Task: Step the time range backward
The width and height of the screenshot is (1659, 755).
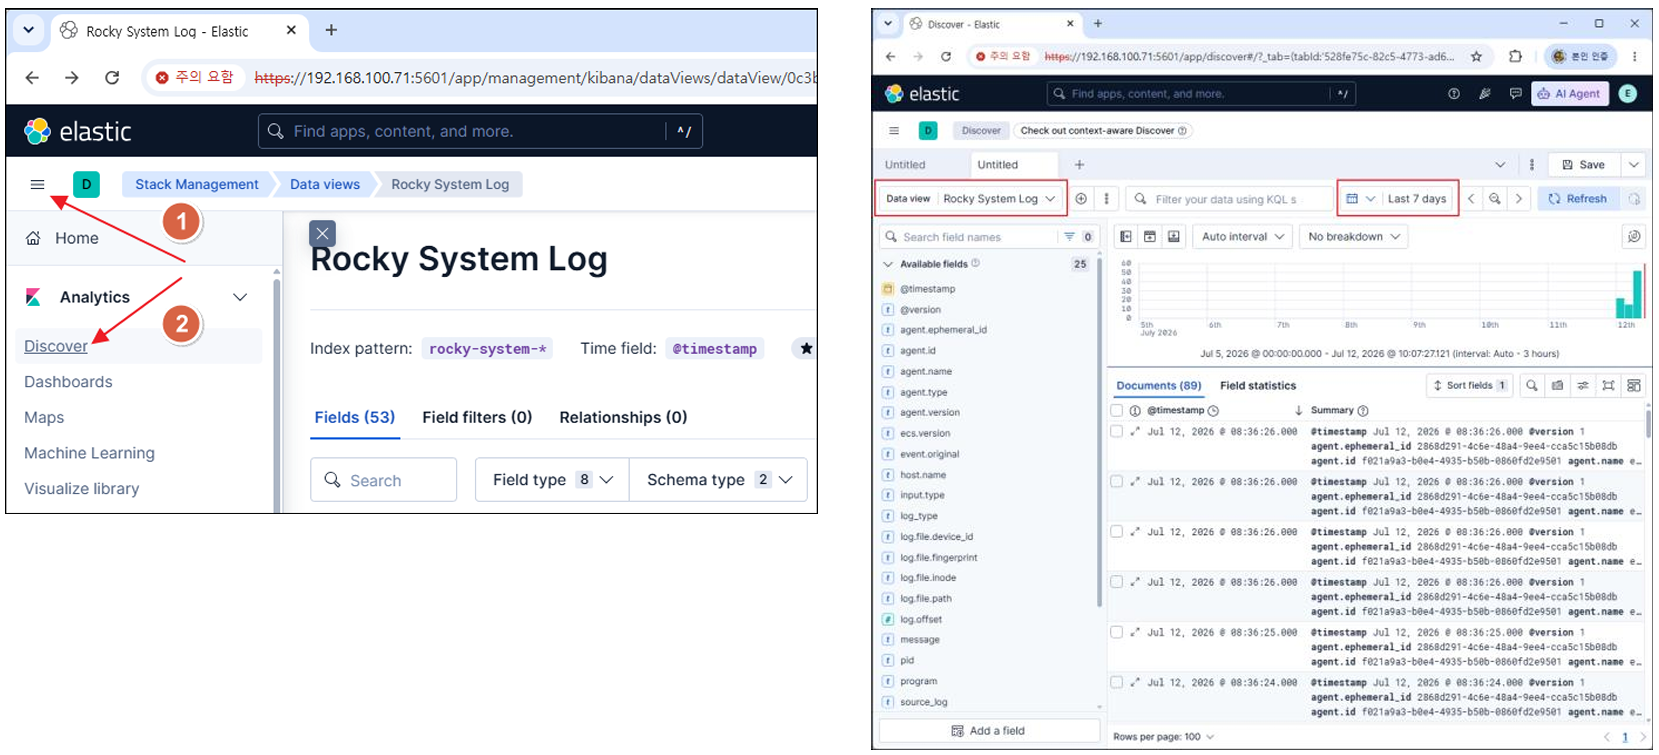Action: tap(1471, 199)
